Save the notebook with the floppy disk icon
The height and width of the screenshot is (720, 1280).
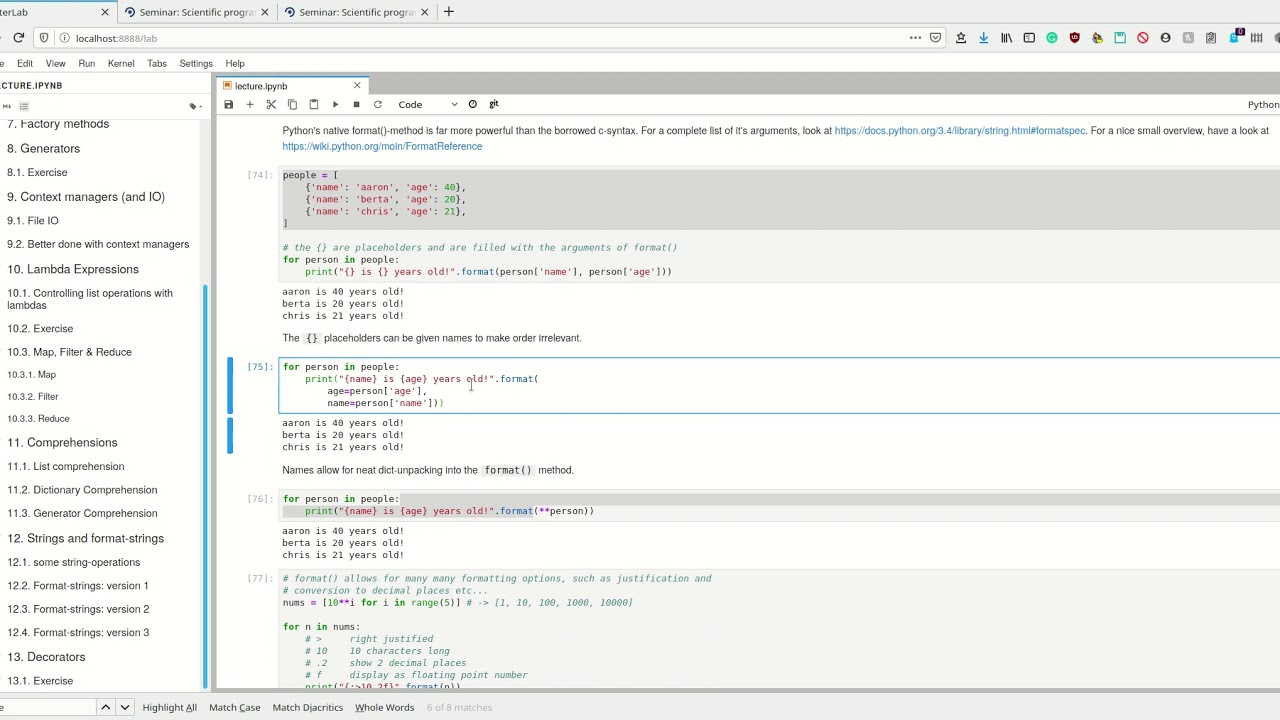(x=228, y=104)
